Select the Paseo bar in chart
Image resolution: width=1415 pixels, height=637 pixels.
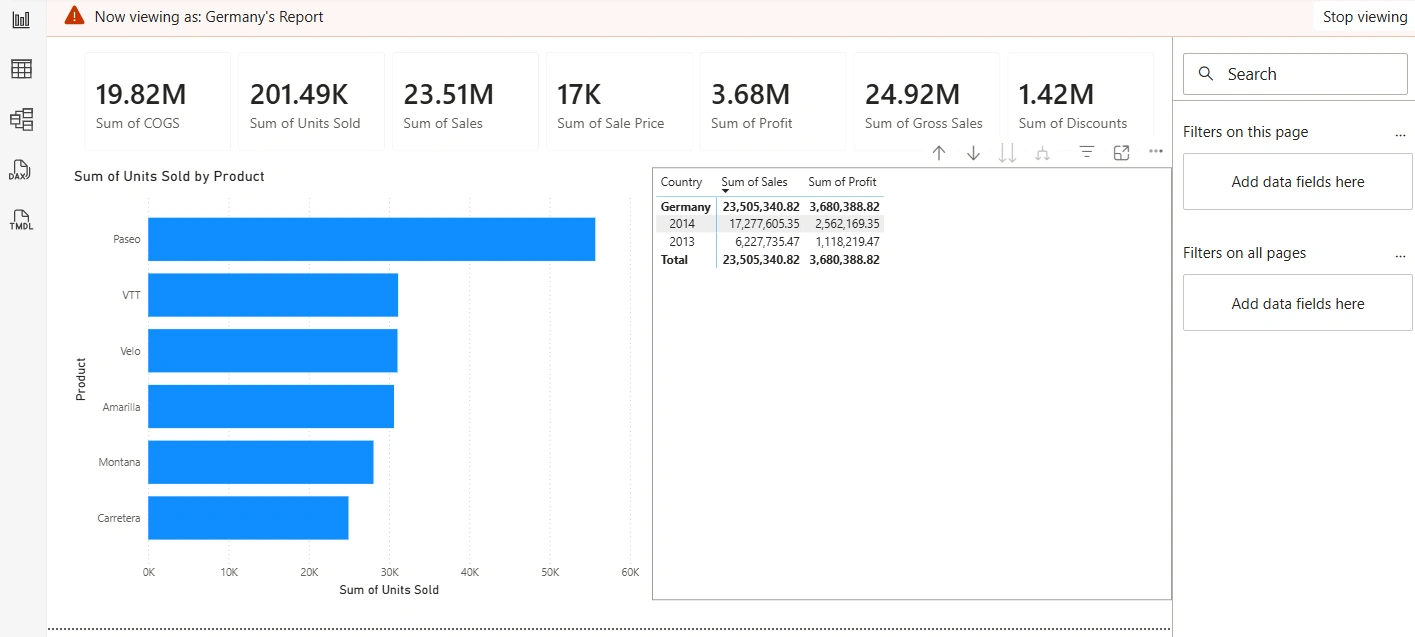click(x=371, y=240)
